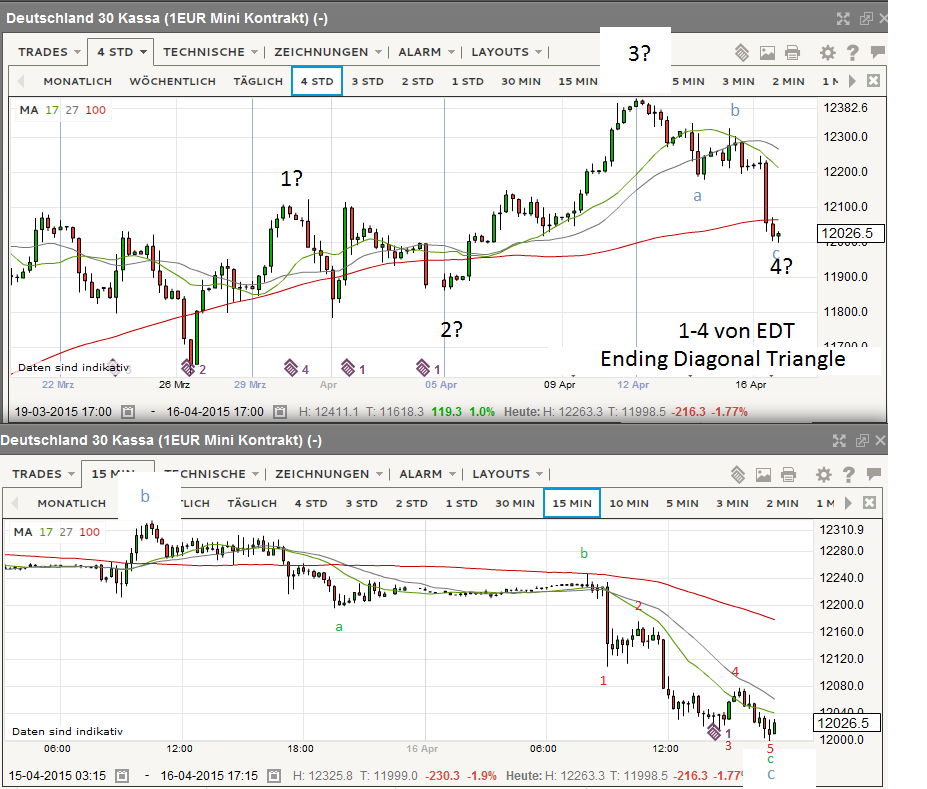Open settings gear of the top chart
The width and height of the screenshot is (927, 789).
click(x=827, y=52)
